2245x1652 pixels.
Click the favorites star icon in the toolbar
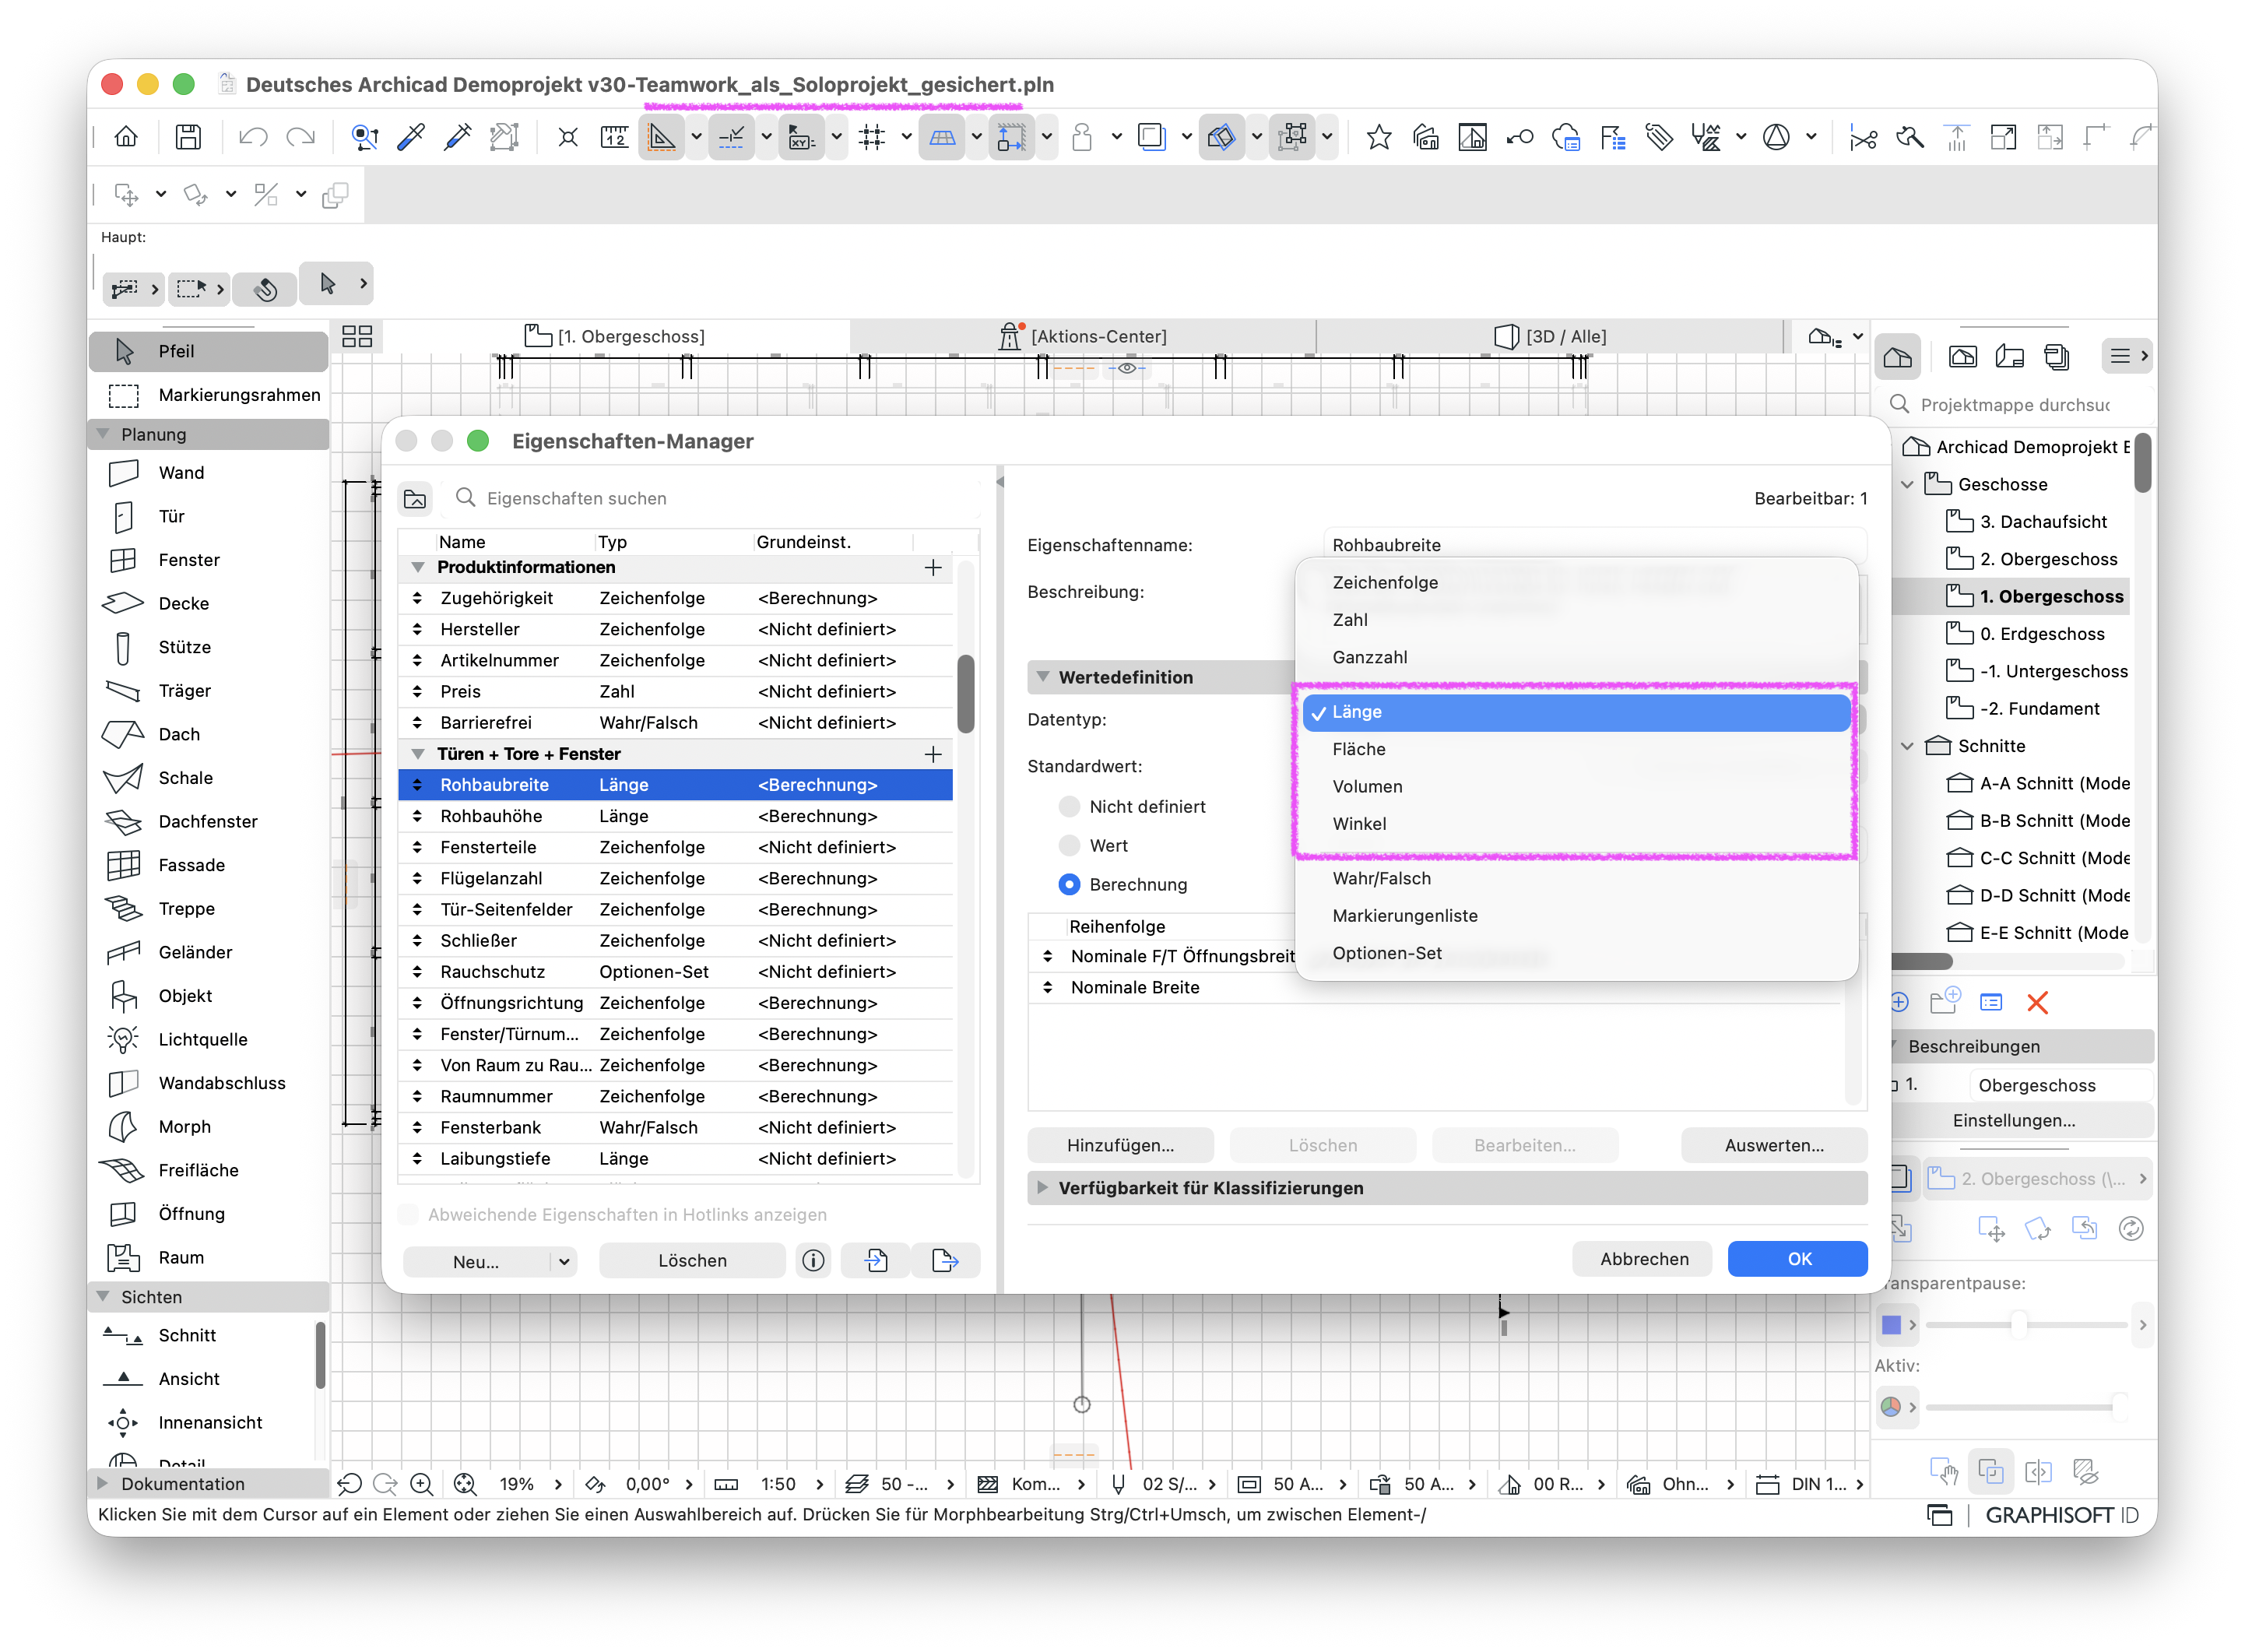pyautogui.click(x=1378, y=137)
